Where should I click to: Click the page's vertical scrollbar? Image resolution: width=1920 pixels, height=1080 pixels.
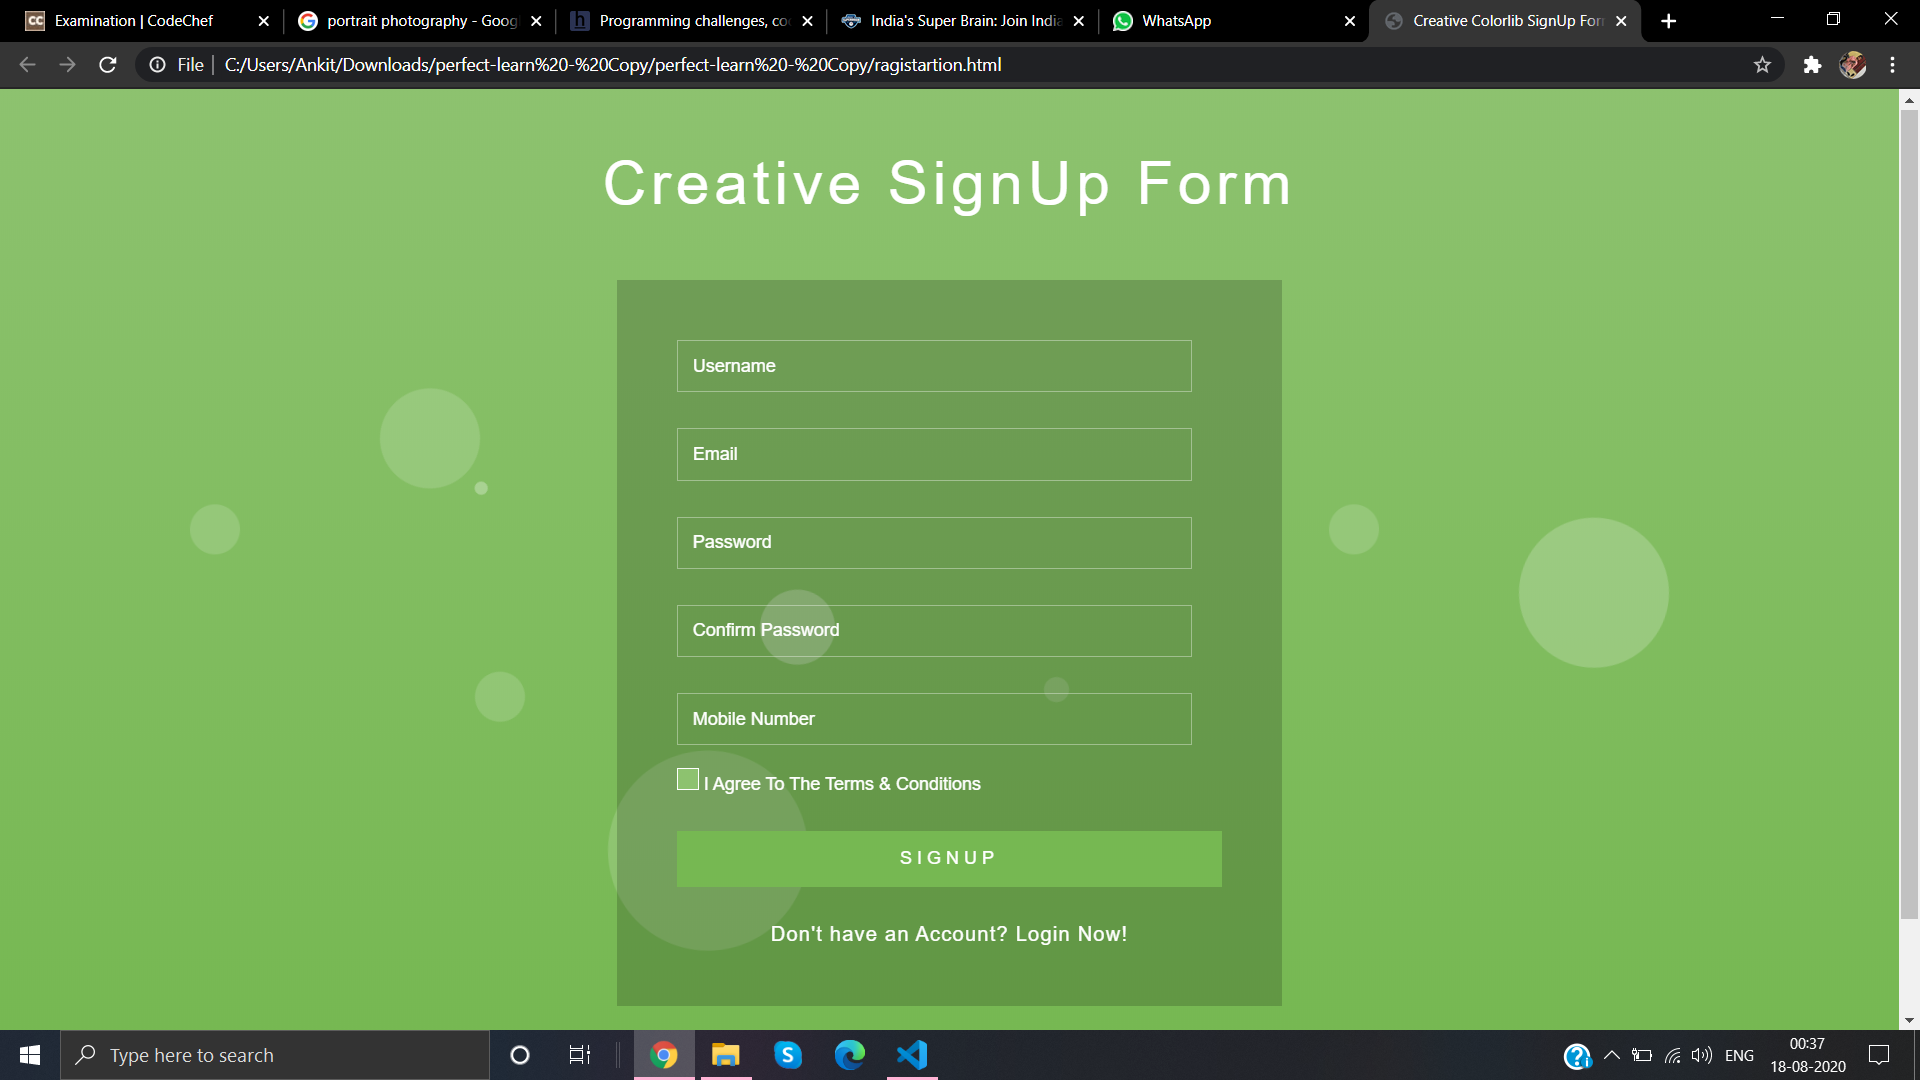[x=1909, y=500]
